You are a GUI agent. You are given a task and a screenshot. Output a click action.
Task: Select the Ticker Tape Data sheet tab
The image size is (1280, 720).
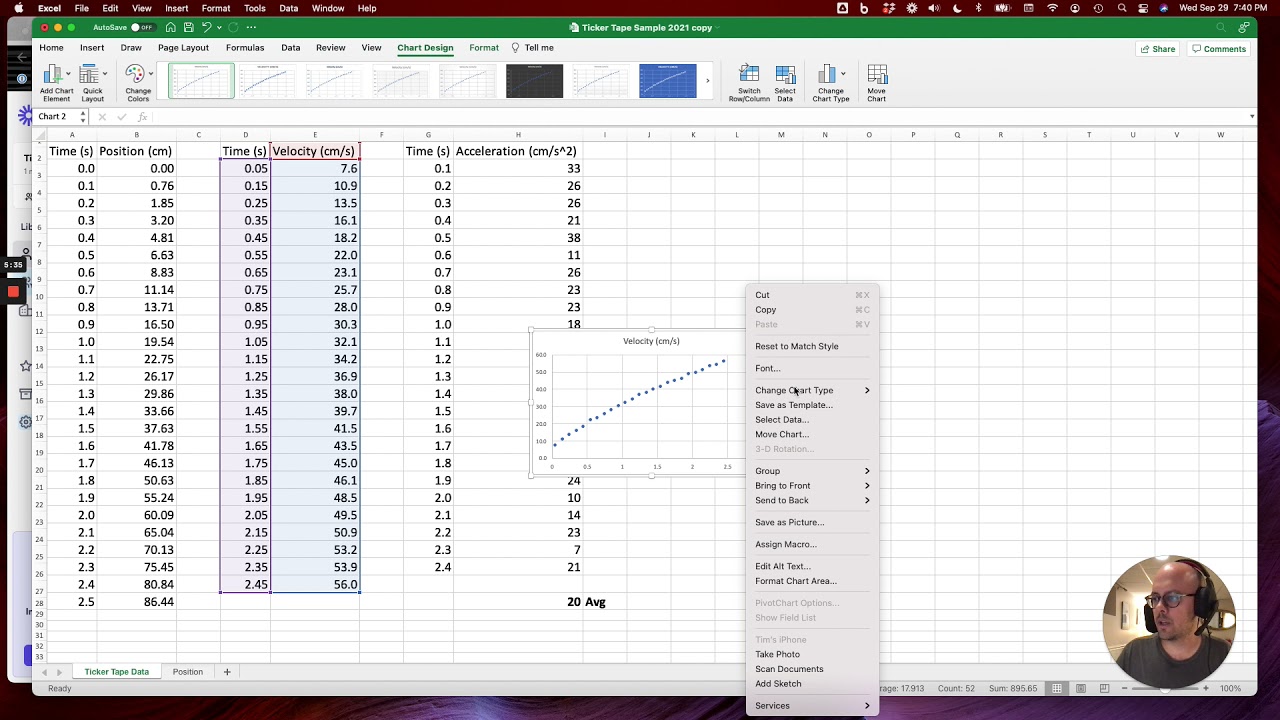point(117,672)
